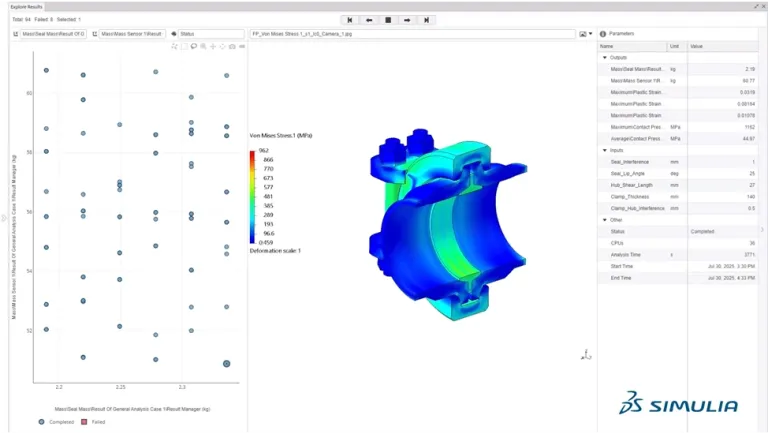Select the End Time row
This screenshot has height=434, width=768.
pyautogui.click(x=678, y=278)
